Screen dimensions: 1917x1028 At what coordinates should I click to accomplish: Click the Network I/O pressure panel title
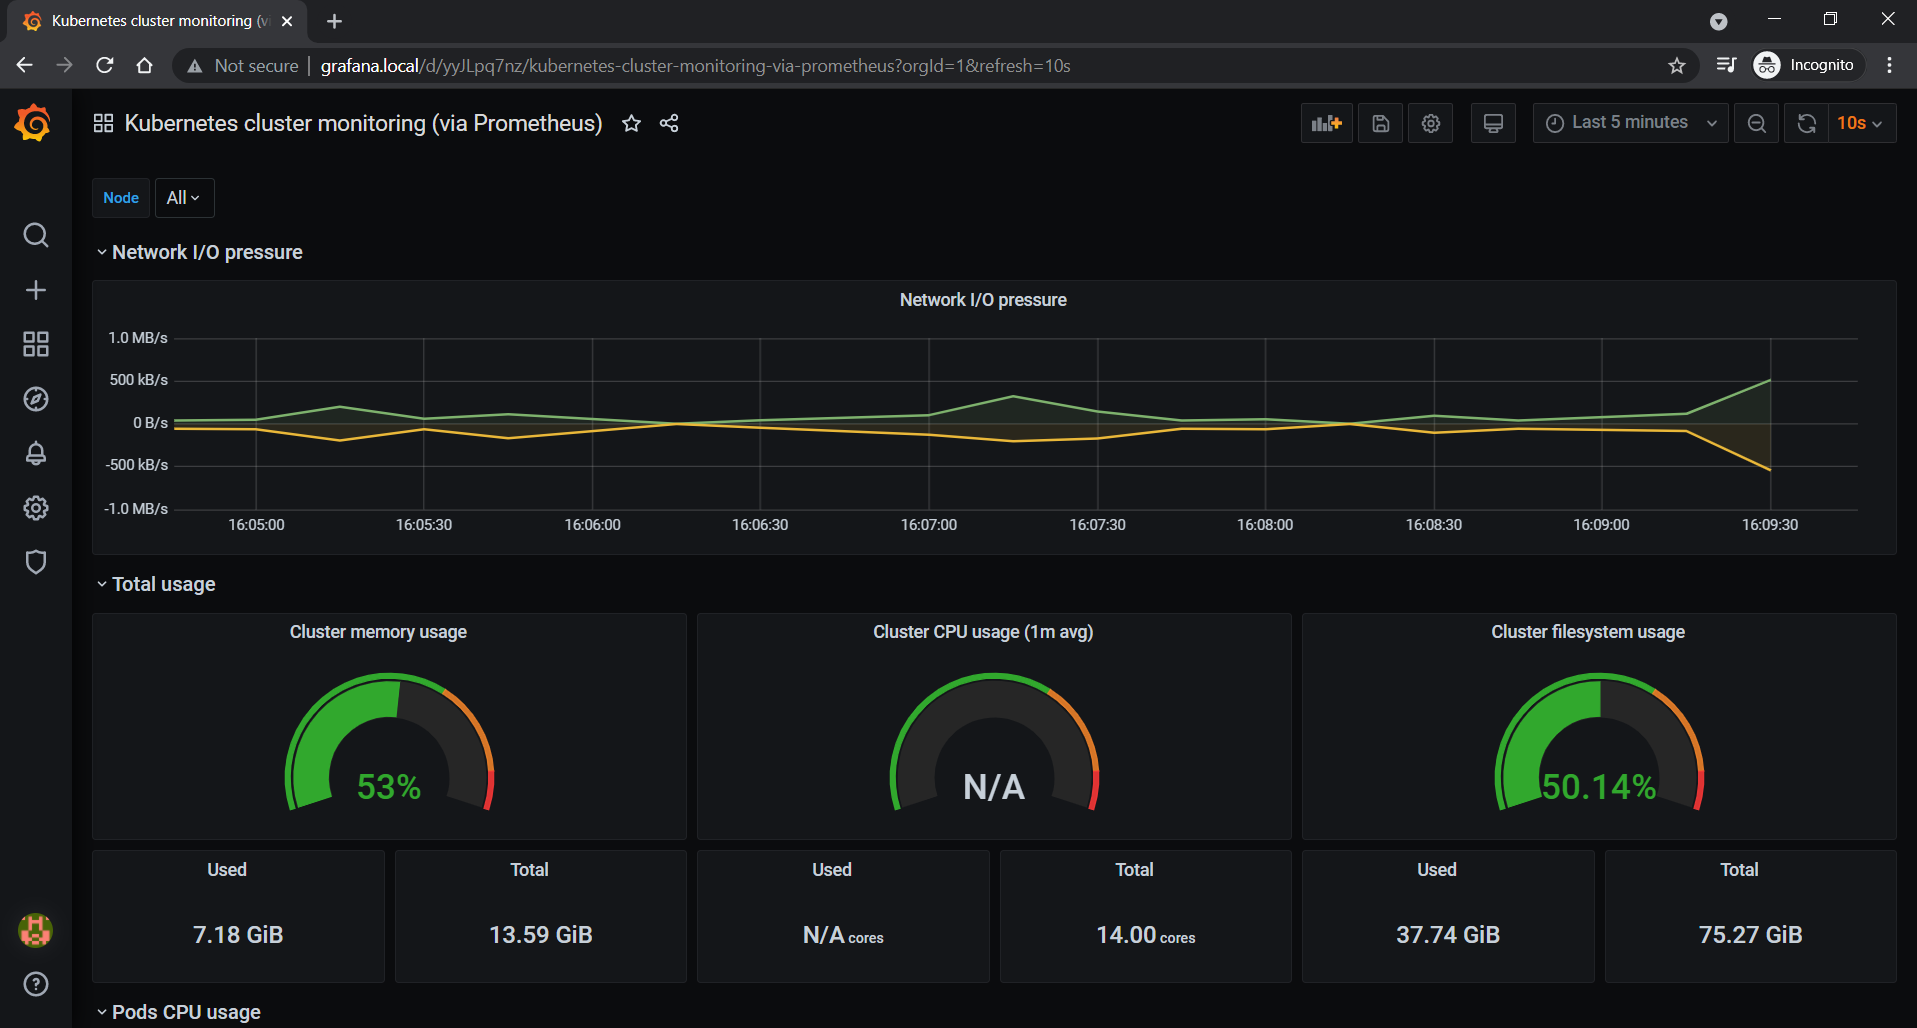pyautogui.click(x=983, y=300)
